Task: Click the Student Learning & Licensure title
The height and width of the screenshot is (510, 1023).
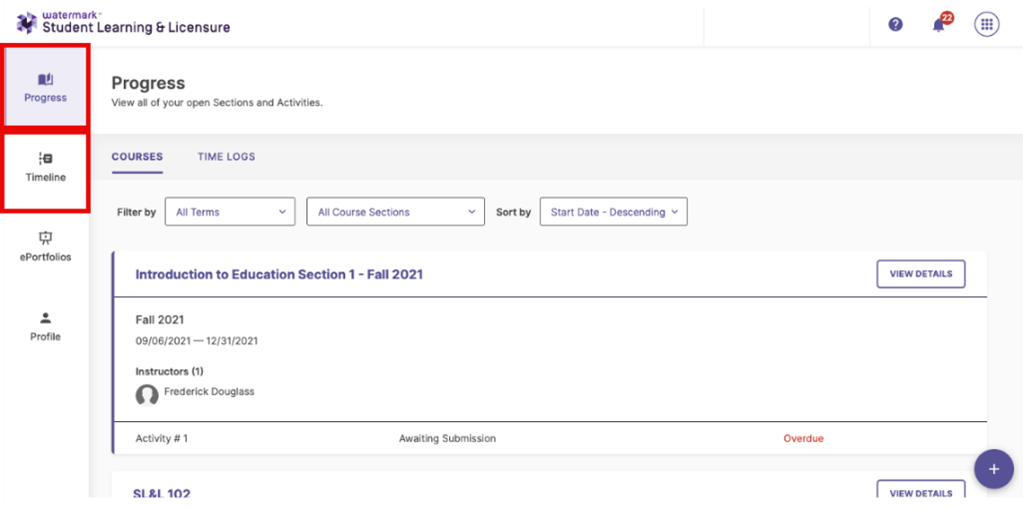Action: (x=136, y=27)
